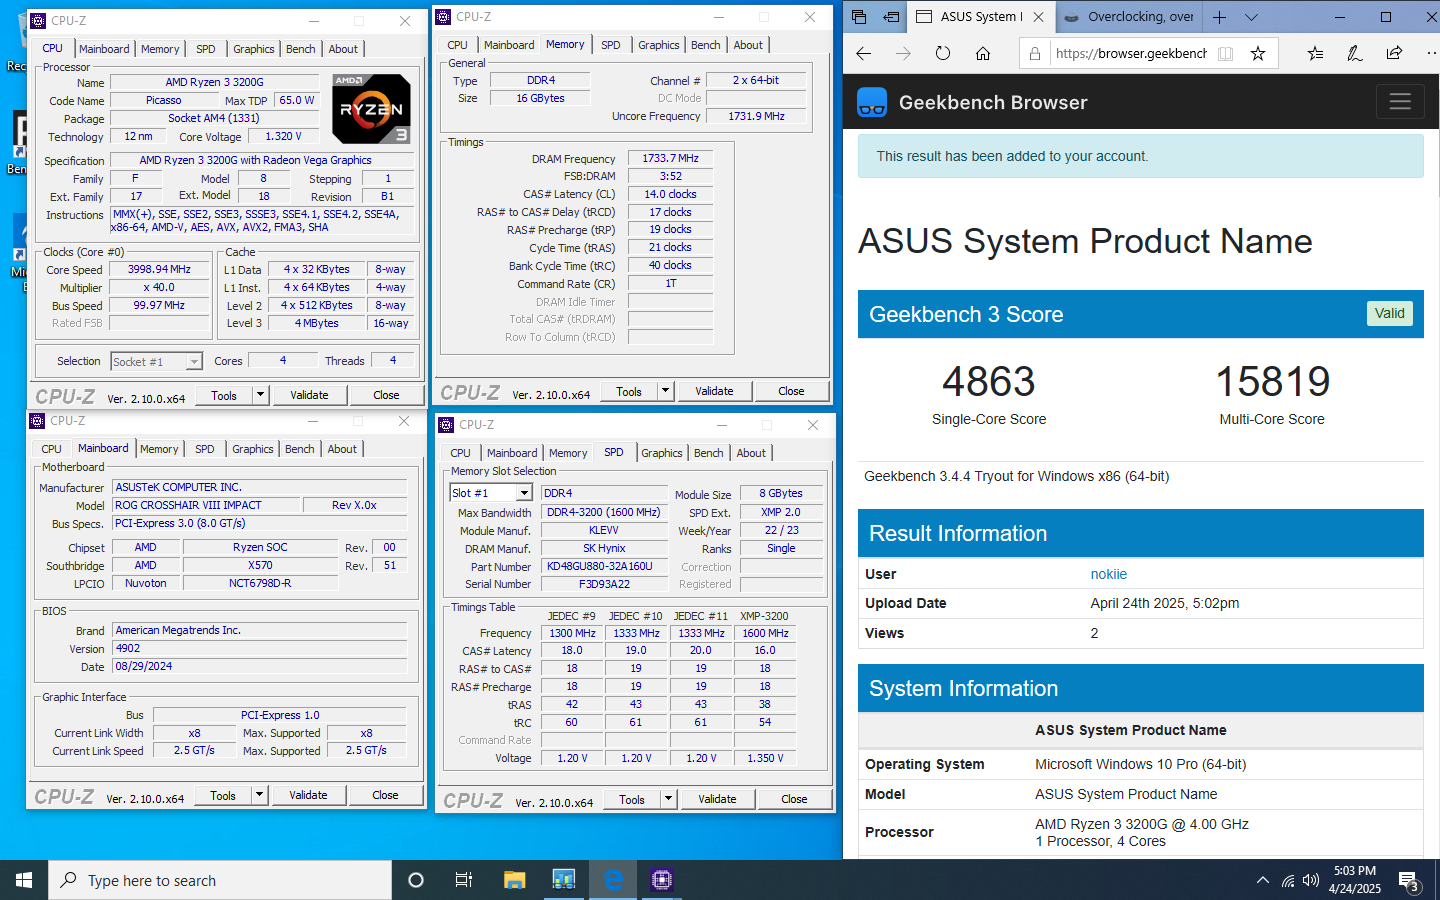Viewport: 1440px width, 900px height.
Task: Click Close button in SPD tab window
Action: [x=794, y=799]
